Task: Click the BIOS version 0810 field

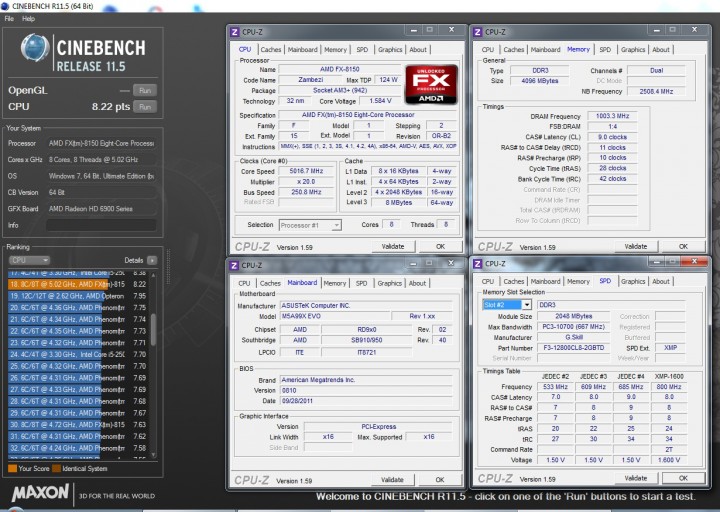Action: (x=366, y=391)
